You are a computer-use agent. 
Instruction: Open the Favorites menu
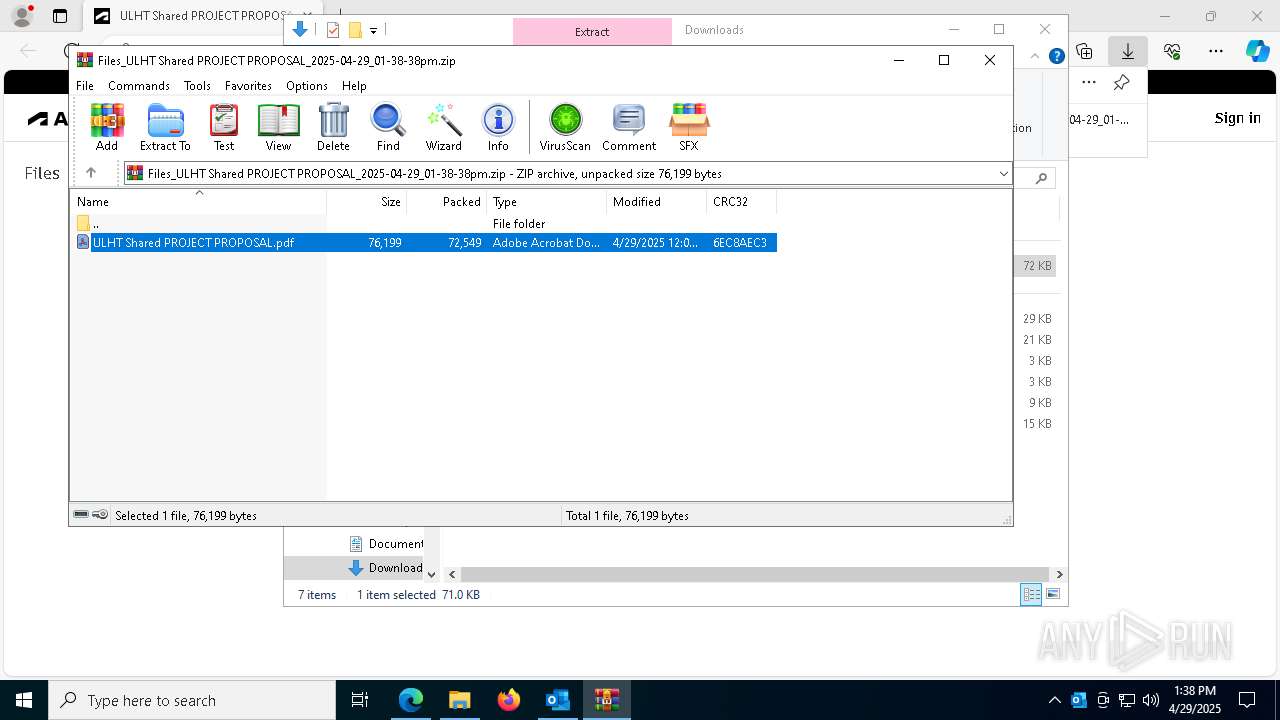(248, 86)
